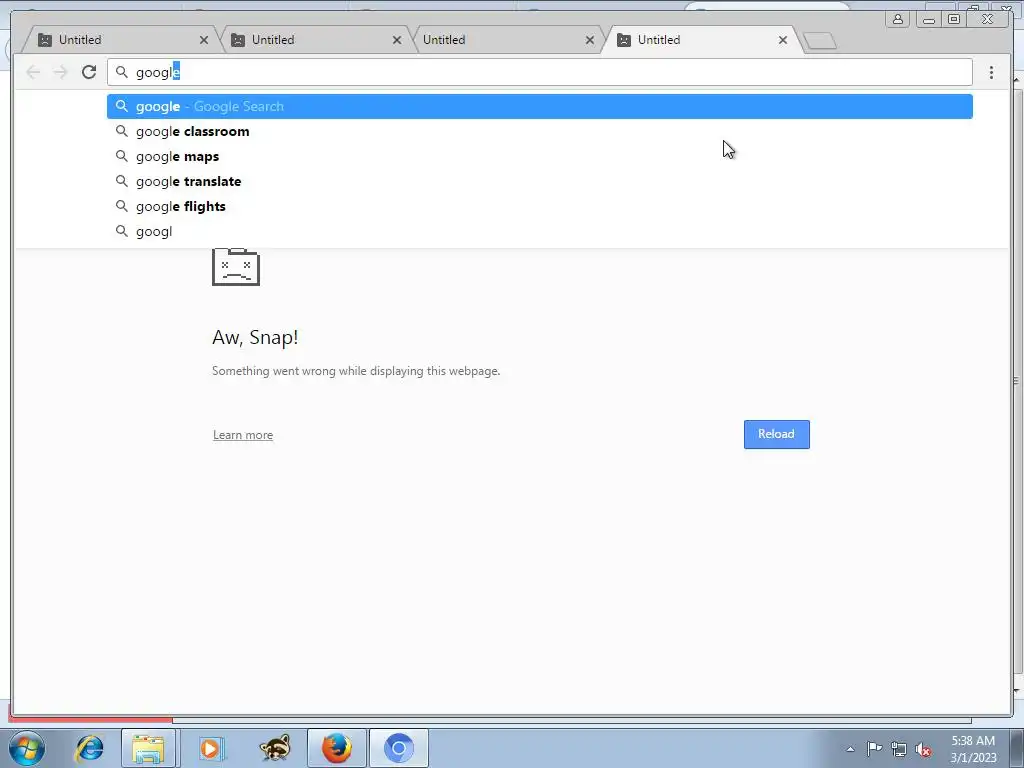This screenshot has width=1024, height=768.
Task: Go forward using the forward arrow
Action: point(60,72)
